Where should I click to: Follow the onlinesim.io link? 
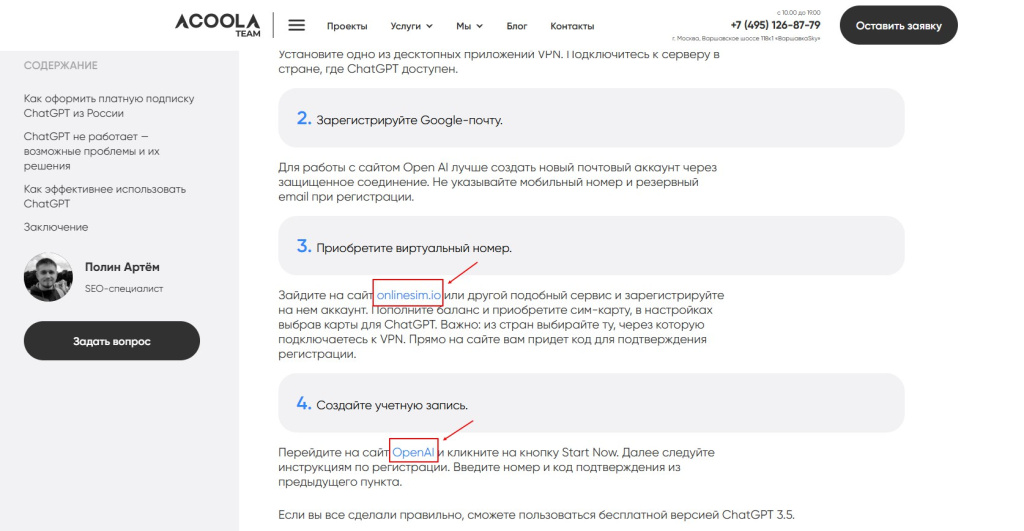point(409,295)
